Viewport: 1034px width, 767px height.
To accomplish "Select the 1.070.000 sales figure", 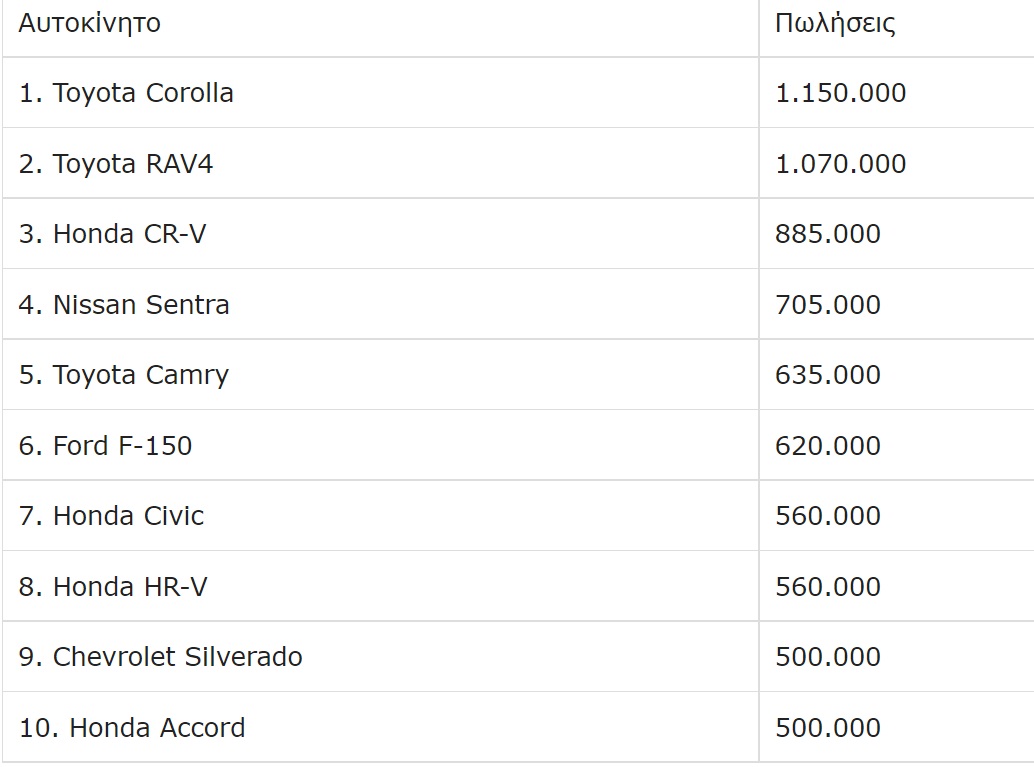I will [840, 164].
